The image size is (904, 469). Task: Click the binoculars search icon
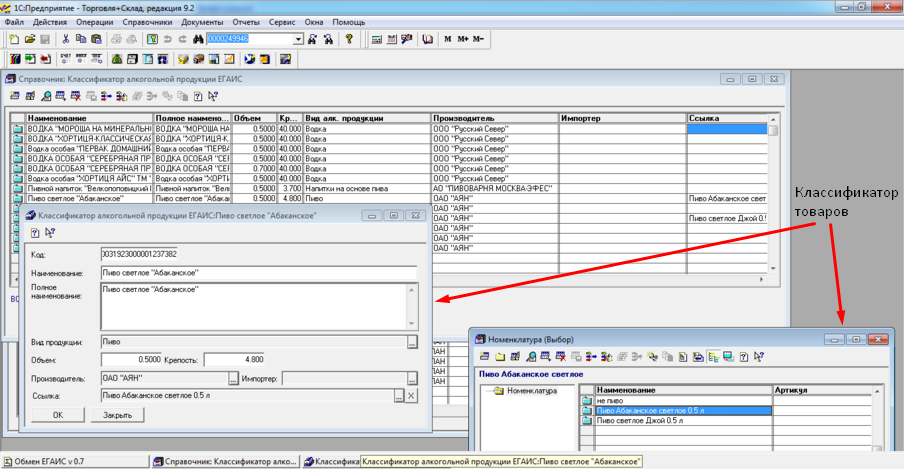[x=198, y=39]
